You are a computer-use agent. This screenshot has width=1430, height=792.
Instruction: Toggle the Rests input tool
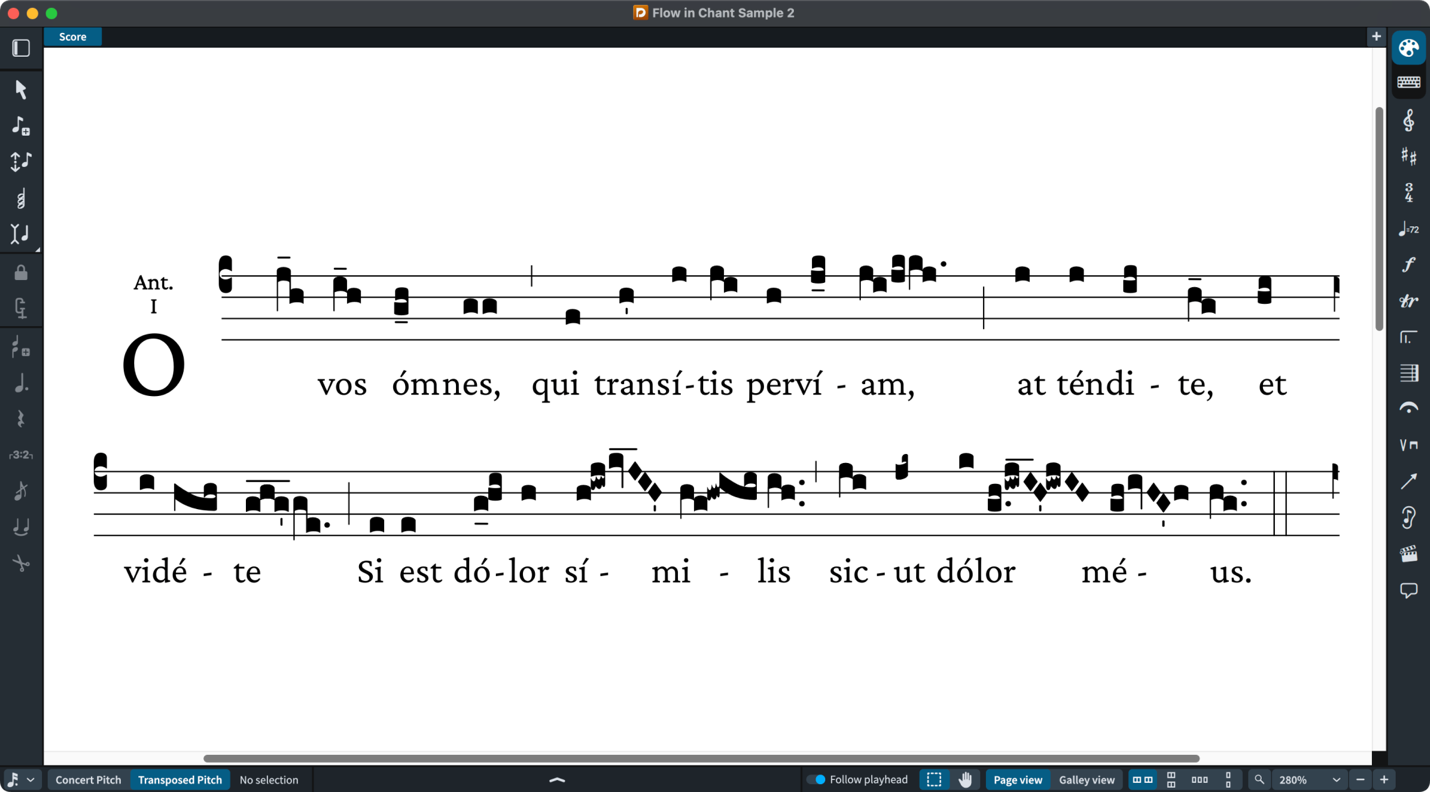pyautogui.click(x=21, y=419)
